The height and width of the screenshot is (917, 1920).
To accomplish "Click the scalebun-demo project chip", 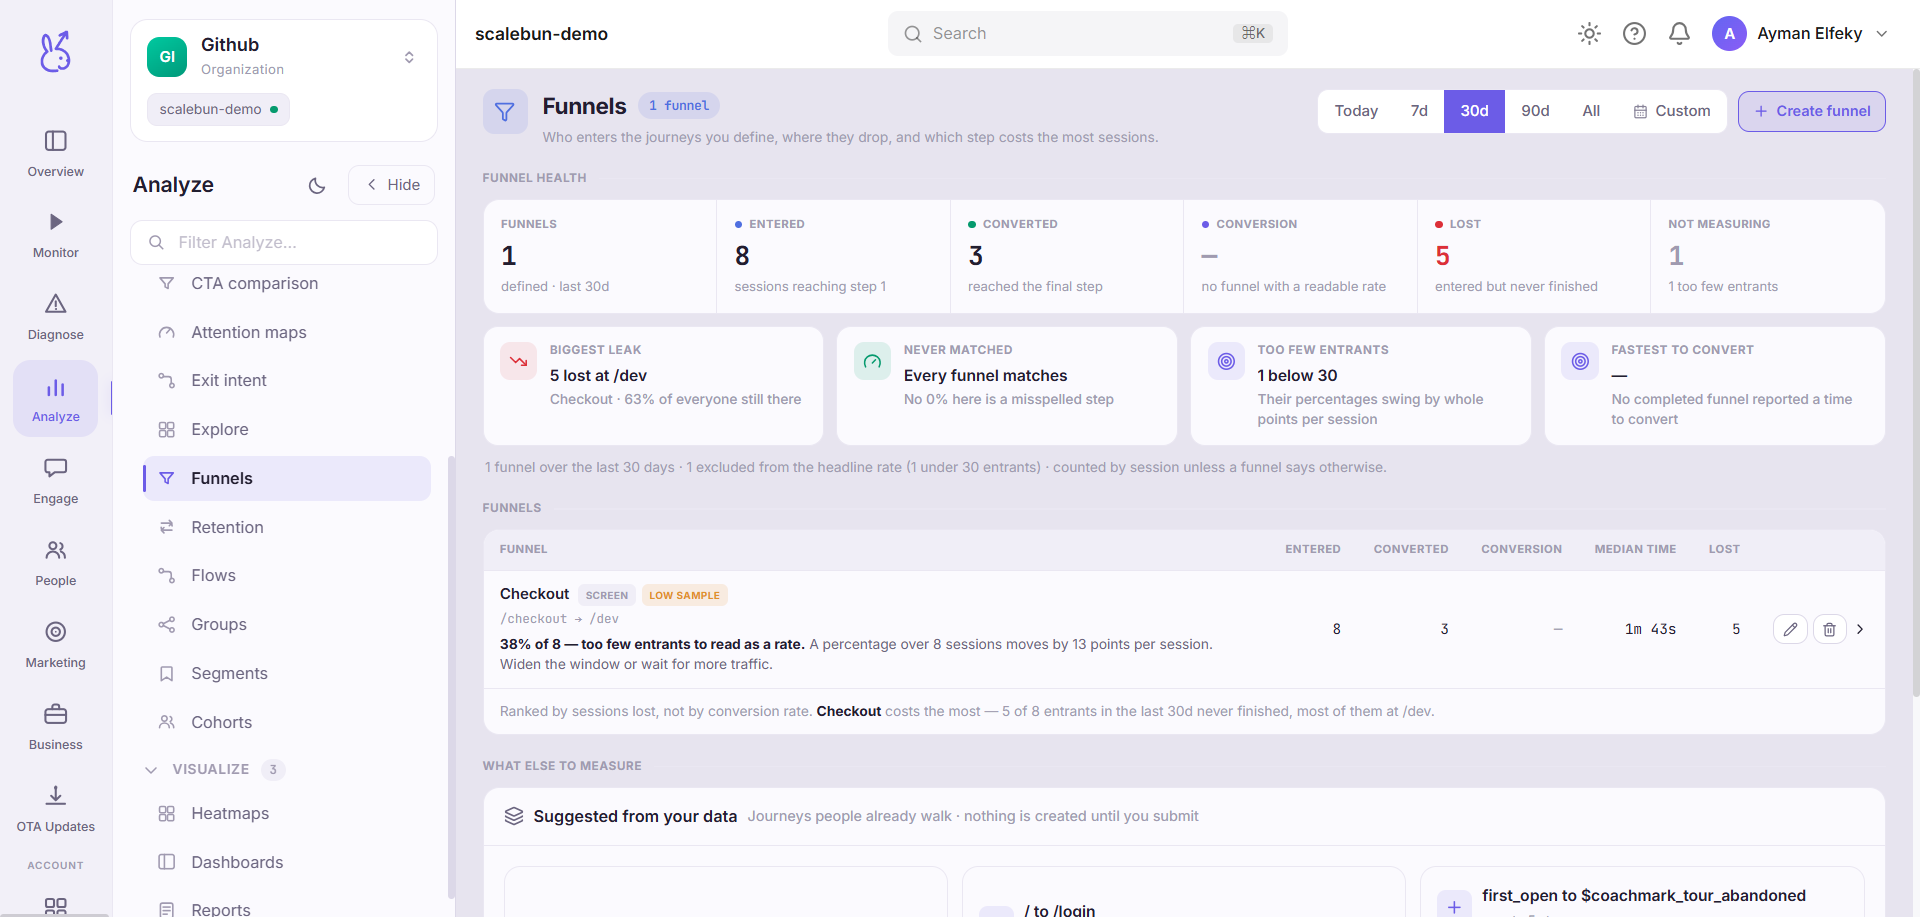I will coord(218,109).
